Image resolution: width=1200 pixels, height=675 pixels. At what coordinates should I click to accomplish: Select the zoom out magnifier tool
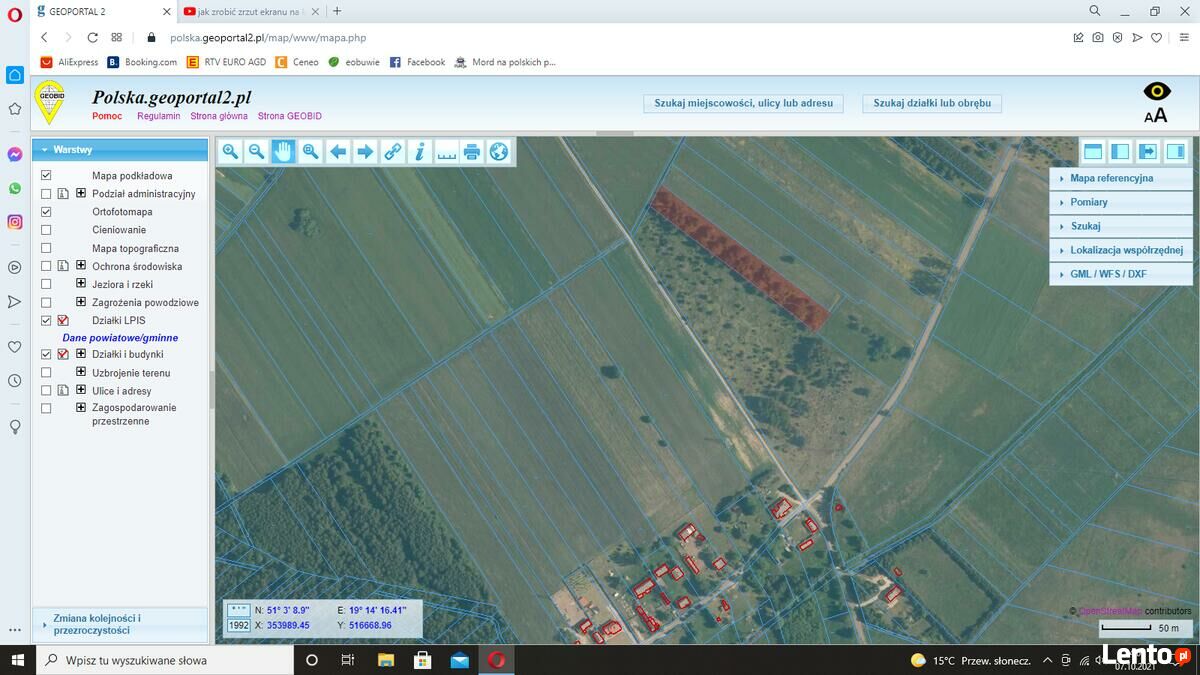(x=256, y=151)
